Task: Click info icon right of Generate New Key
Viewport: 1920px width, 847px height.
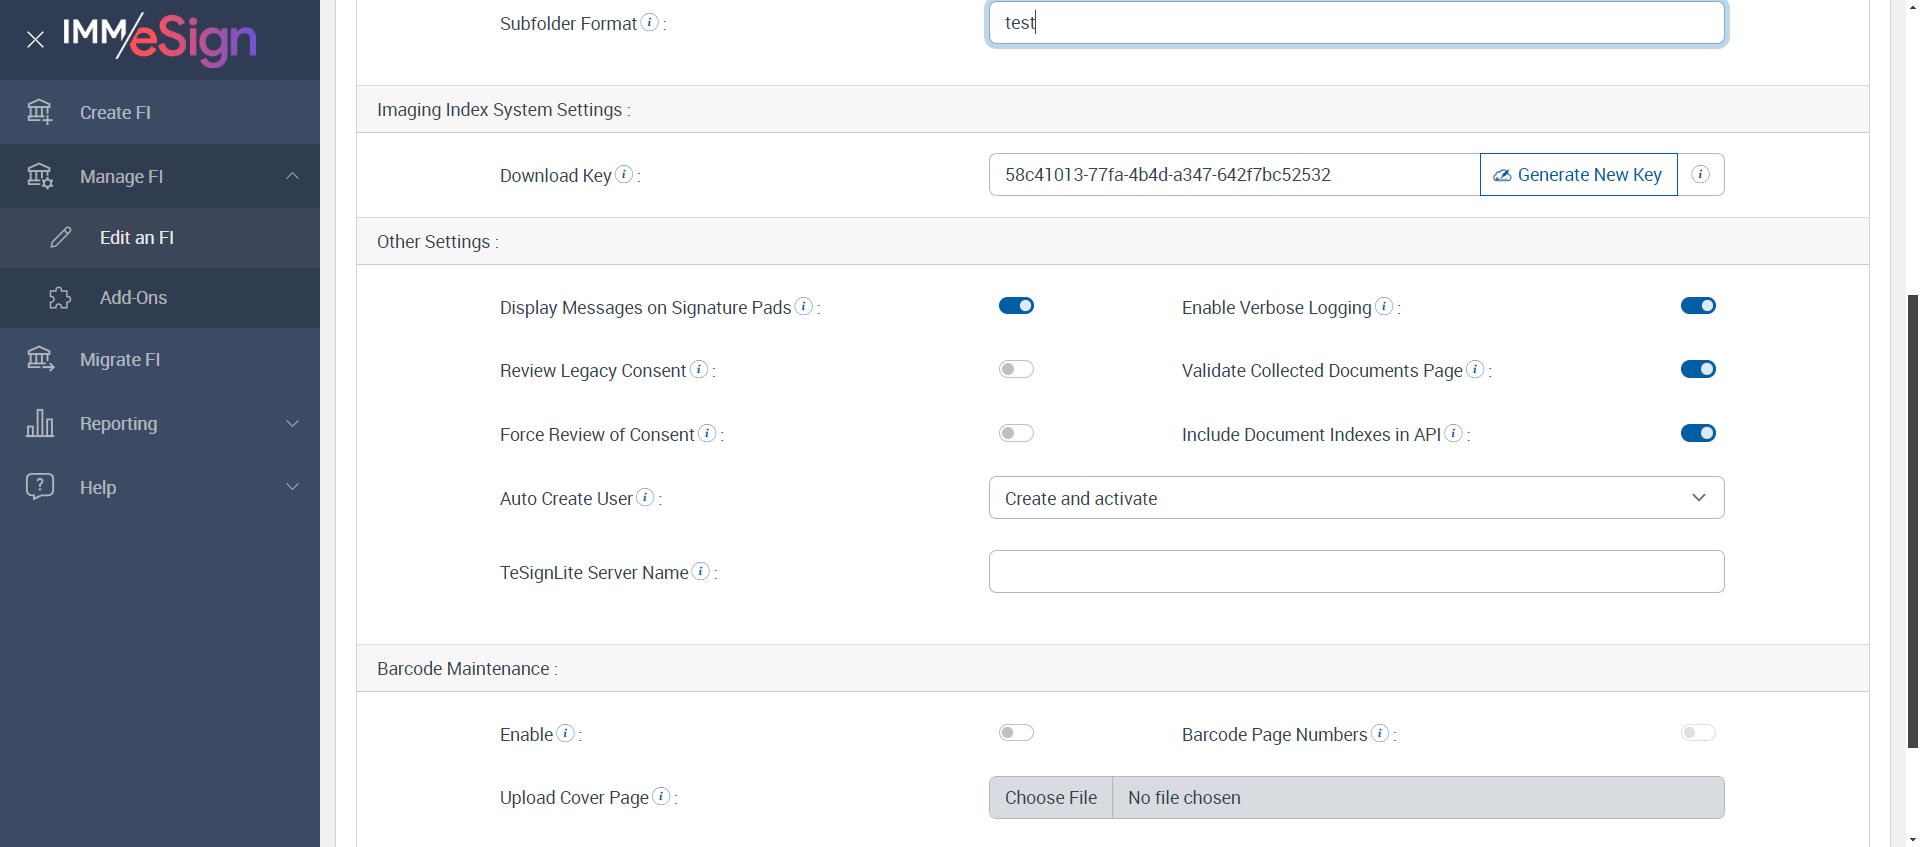Action: 1700,175
